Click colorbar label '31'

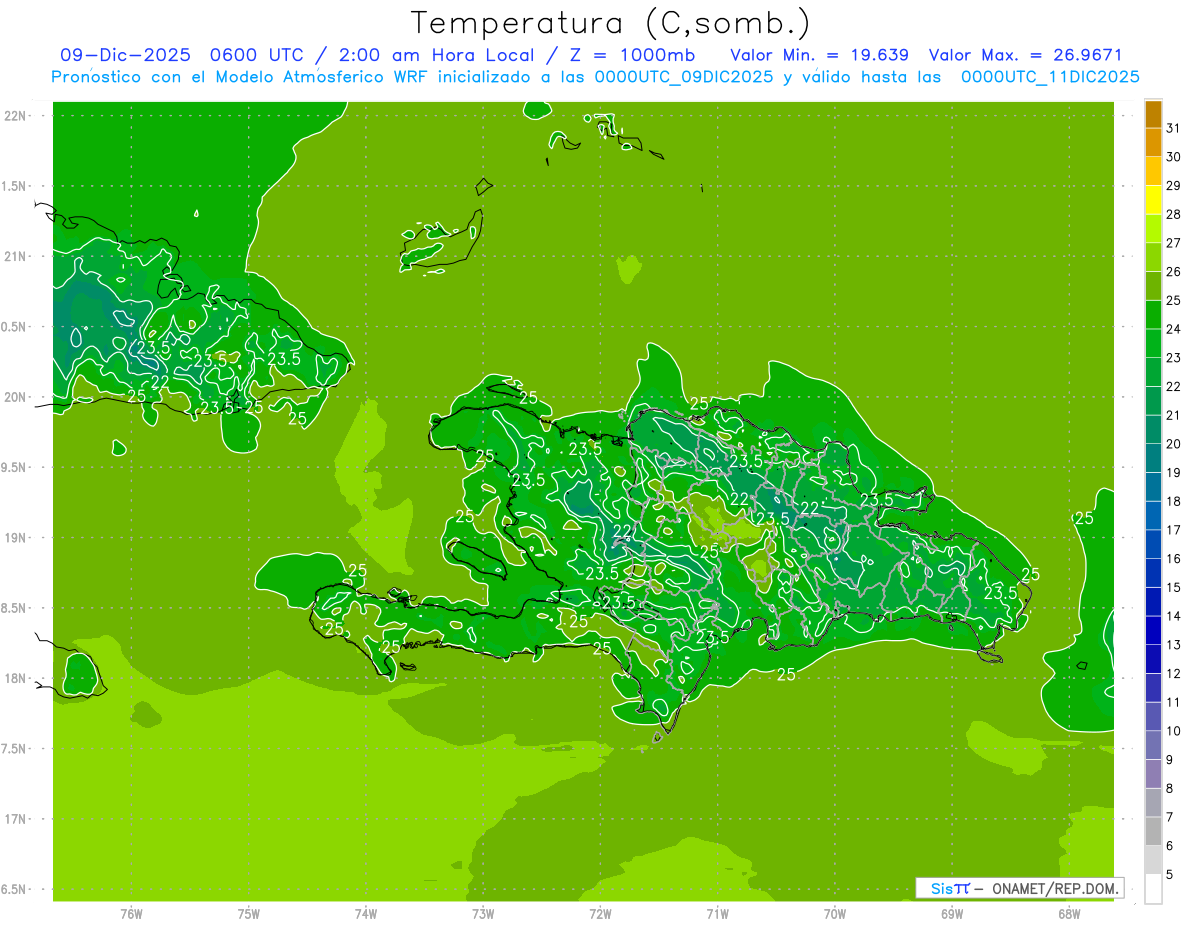point(1173,128)
